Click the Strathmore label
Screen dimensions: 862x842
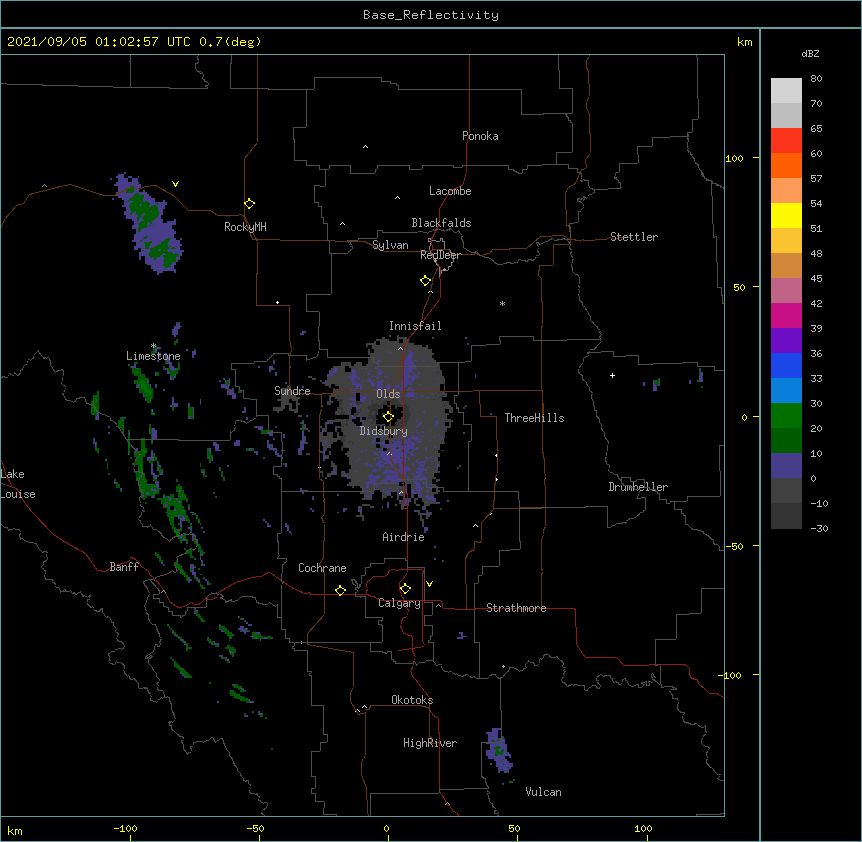pos(516,608)
